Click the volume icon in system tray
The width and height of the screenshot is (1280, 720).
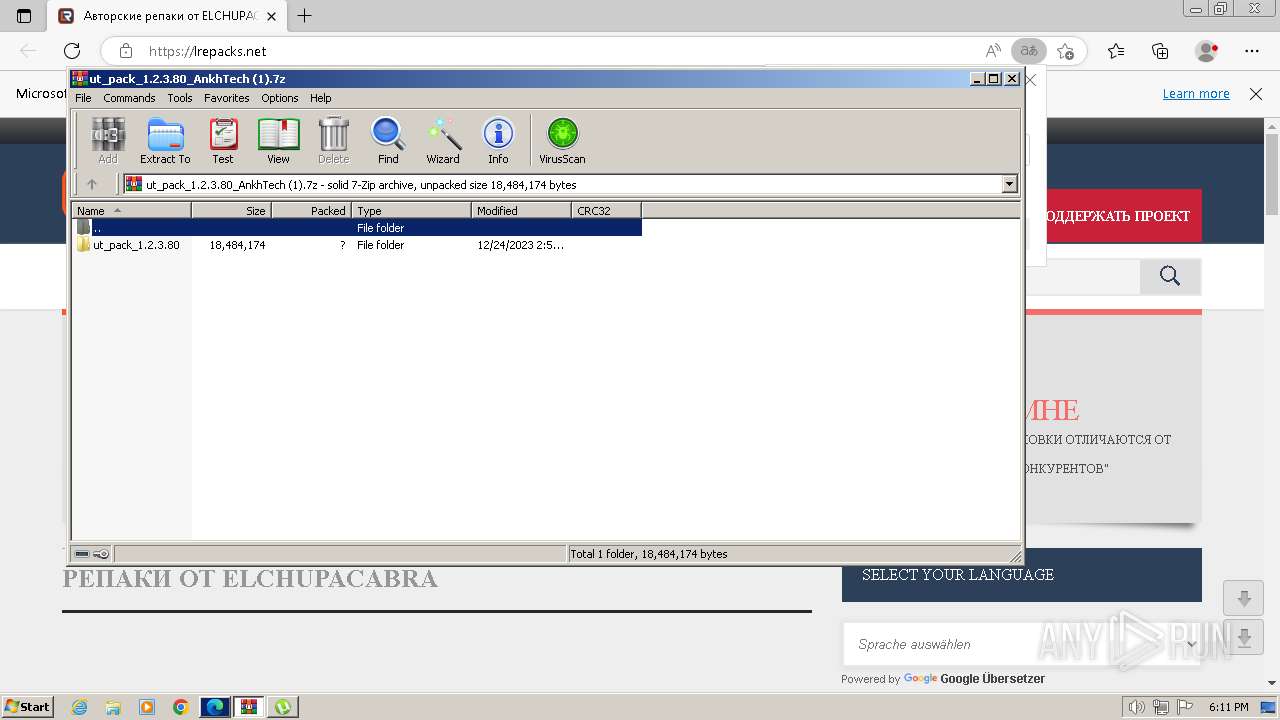[x=1136, y=707]
